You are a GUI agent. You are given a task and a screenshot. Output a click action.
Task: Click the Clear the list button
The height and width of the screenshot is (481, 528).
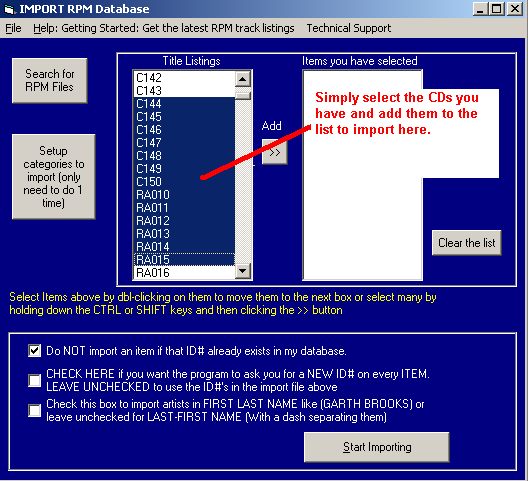coord(466,243)
